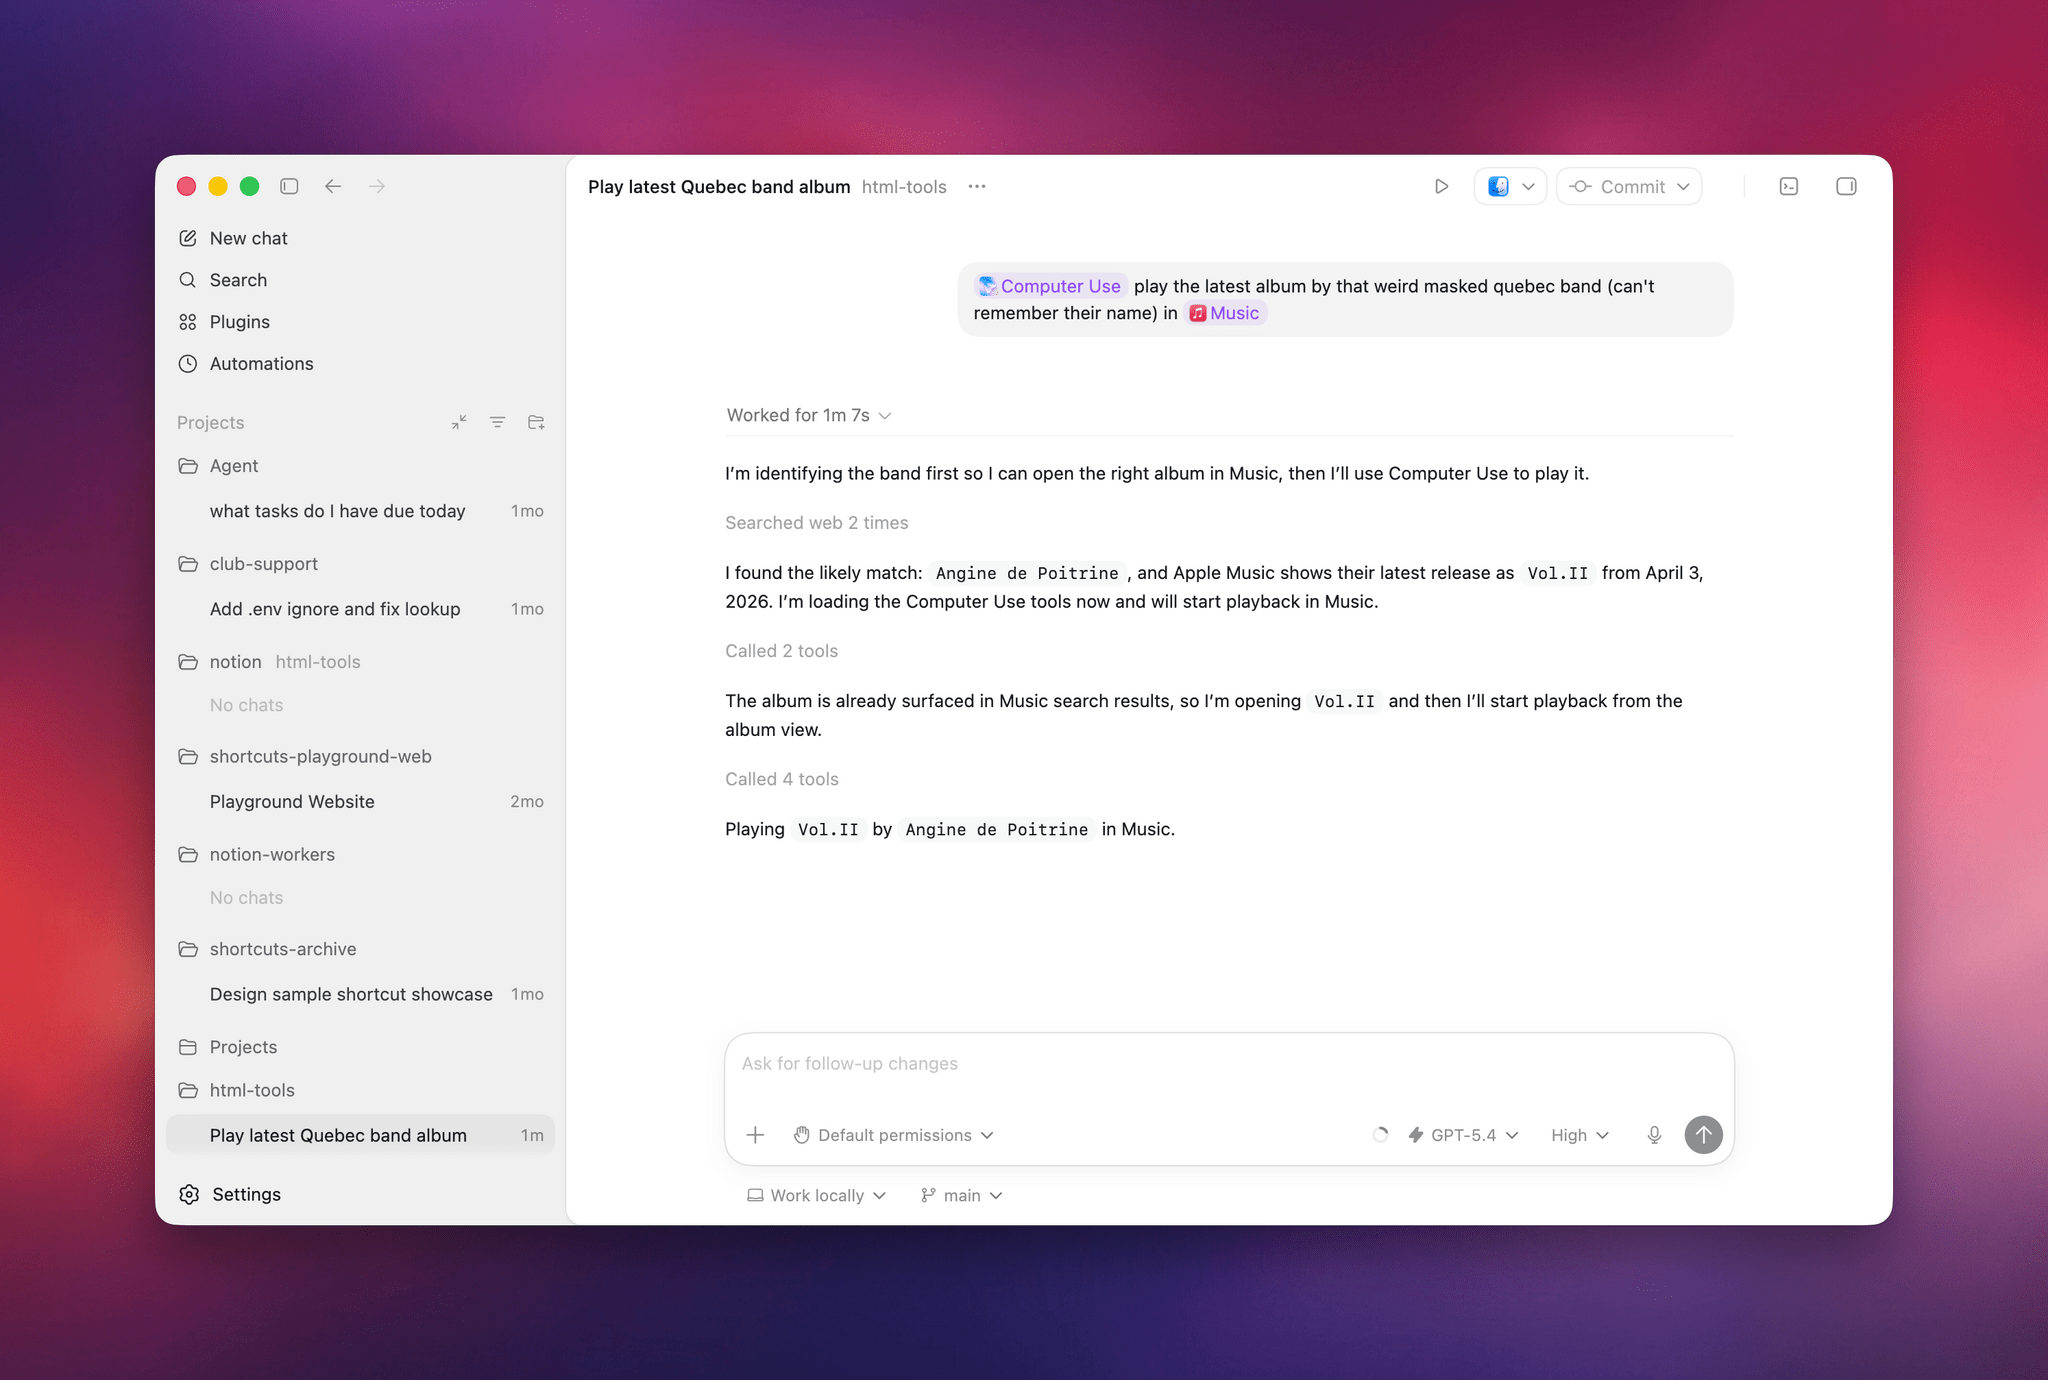Screen dimensions: 2048x1380
Task: Click the follow-up changes input field
Action: point(1228,1064)
